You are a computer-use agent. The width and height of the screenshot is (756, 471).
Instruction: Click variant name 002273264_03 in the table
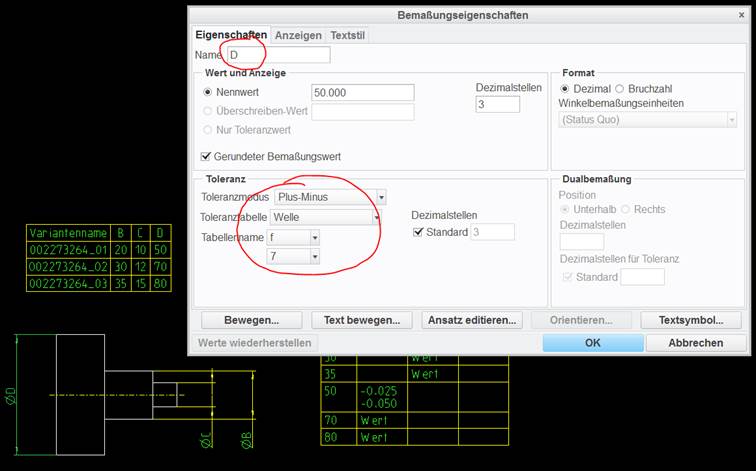(68, 283)
